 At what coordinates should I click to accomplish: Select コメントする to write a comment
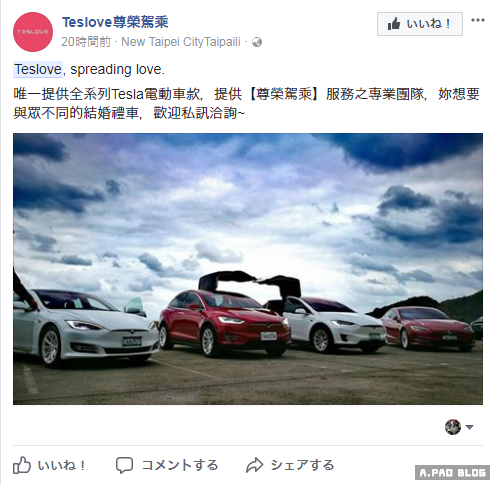[x=180, y=465]
